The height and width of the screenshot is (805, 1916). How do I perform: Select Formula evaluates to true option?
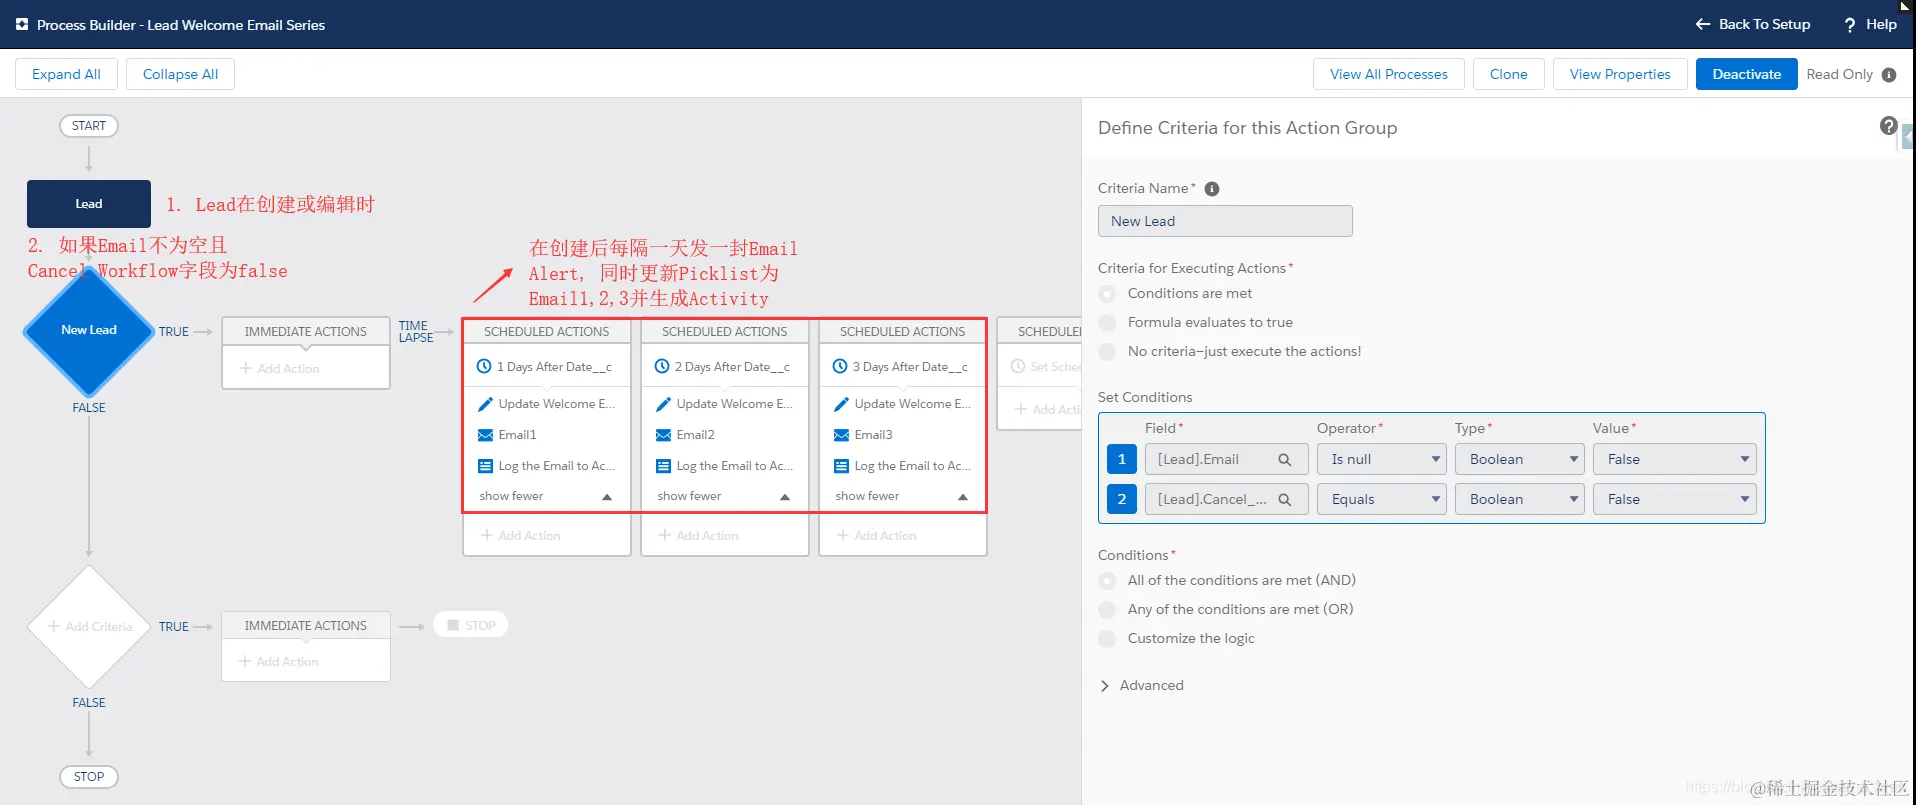pyautogui.click(x=1107, y=323)
